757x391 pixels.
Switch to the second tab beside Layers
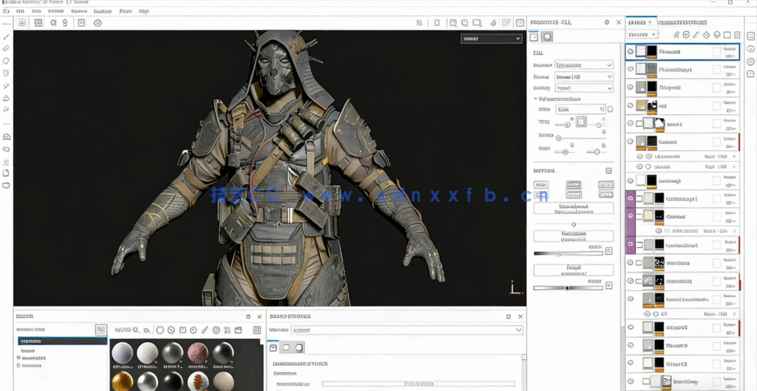point(683,22)
